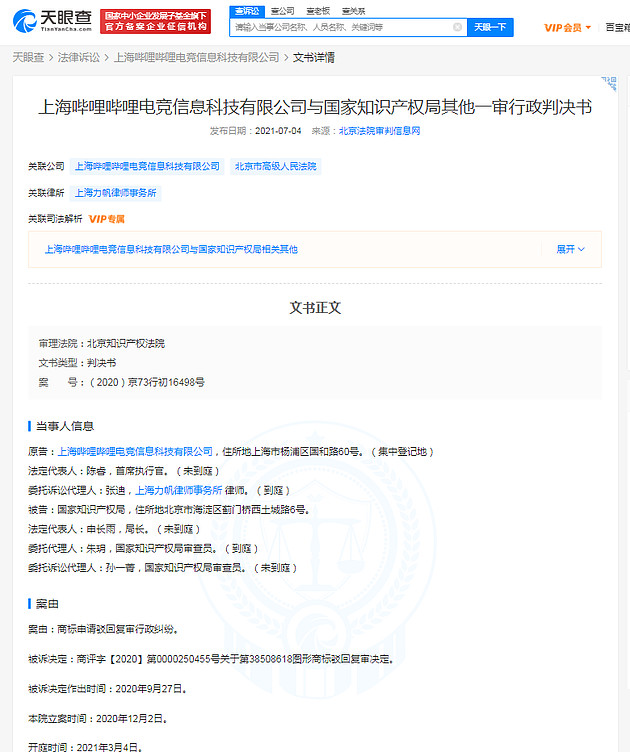Screen dimensions: 630x752
Task: Open related company tag 上海哔哩哔哩电竞信息科技有限公司
Action: pyautogui.click(x=147, y=166)
